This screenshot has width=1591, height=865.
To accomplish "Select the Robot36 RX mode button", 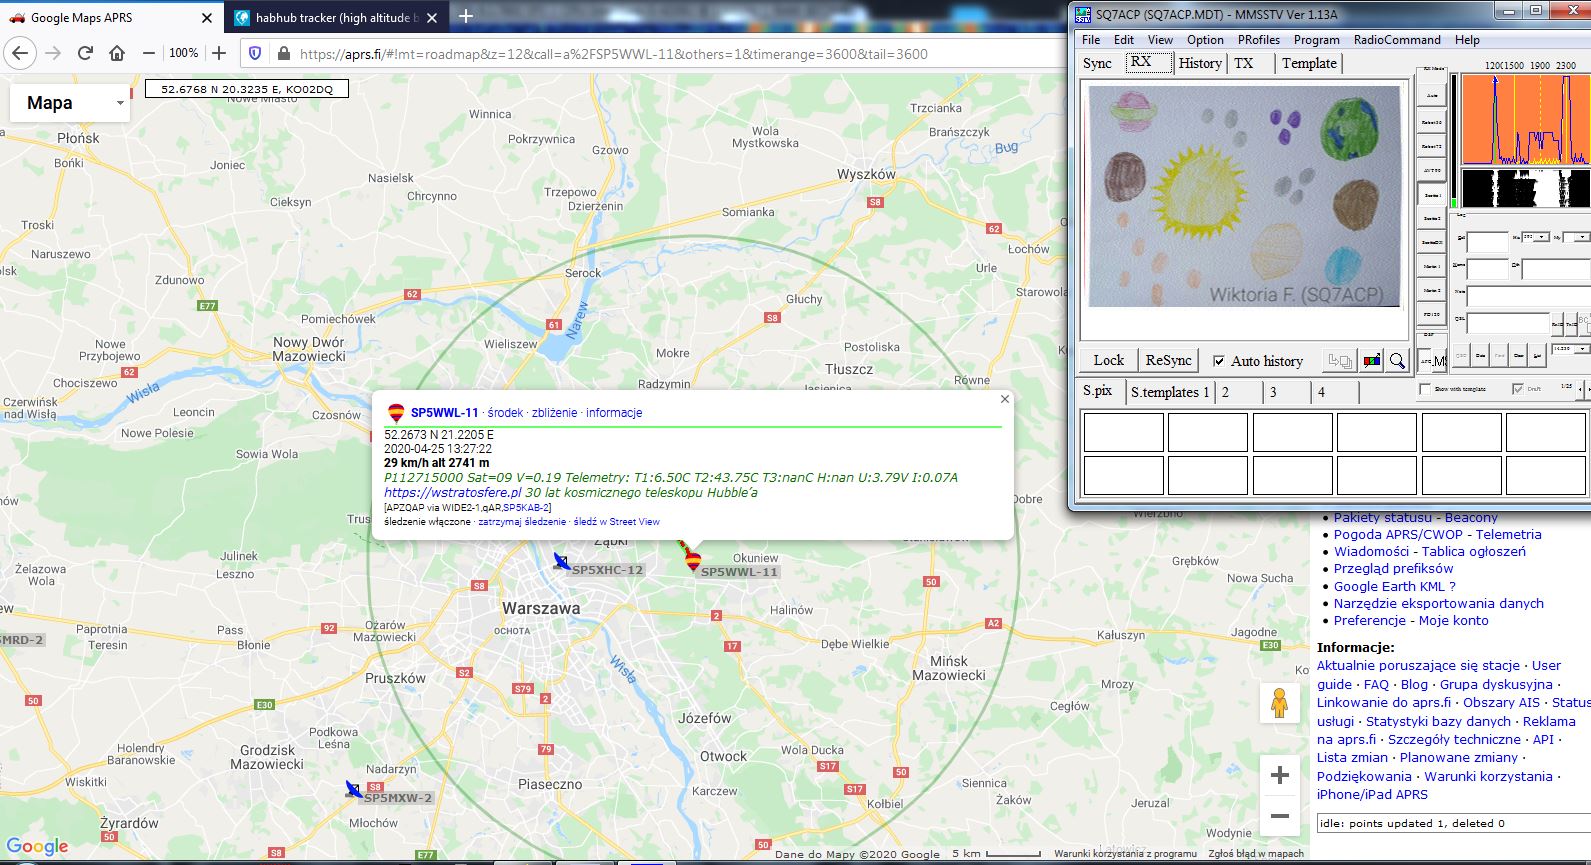I will pyautogui.click(x=1432, y=122).
